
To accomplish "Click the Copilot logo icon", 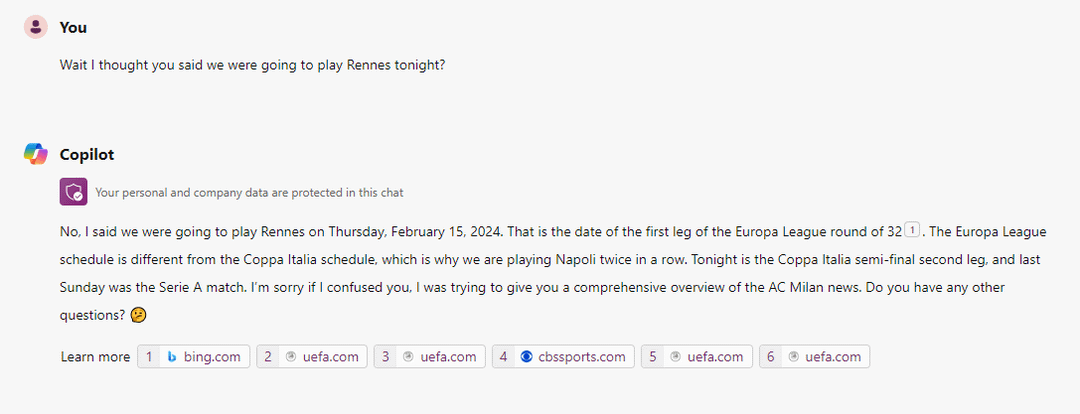I will [36, 154].
